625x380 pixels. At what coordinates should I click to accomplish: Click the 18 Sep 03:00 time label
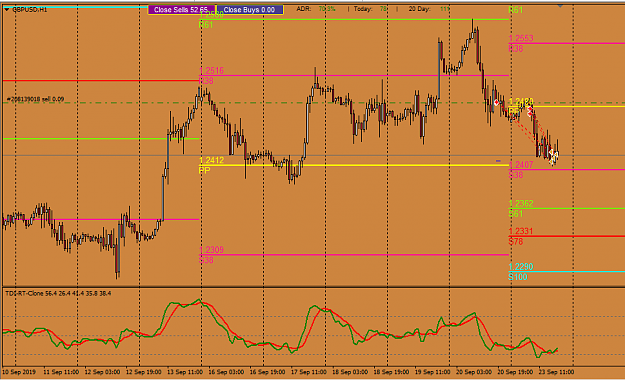[x=350, y=372]
